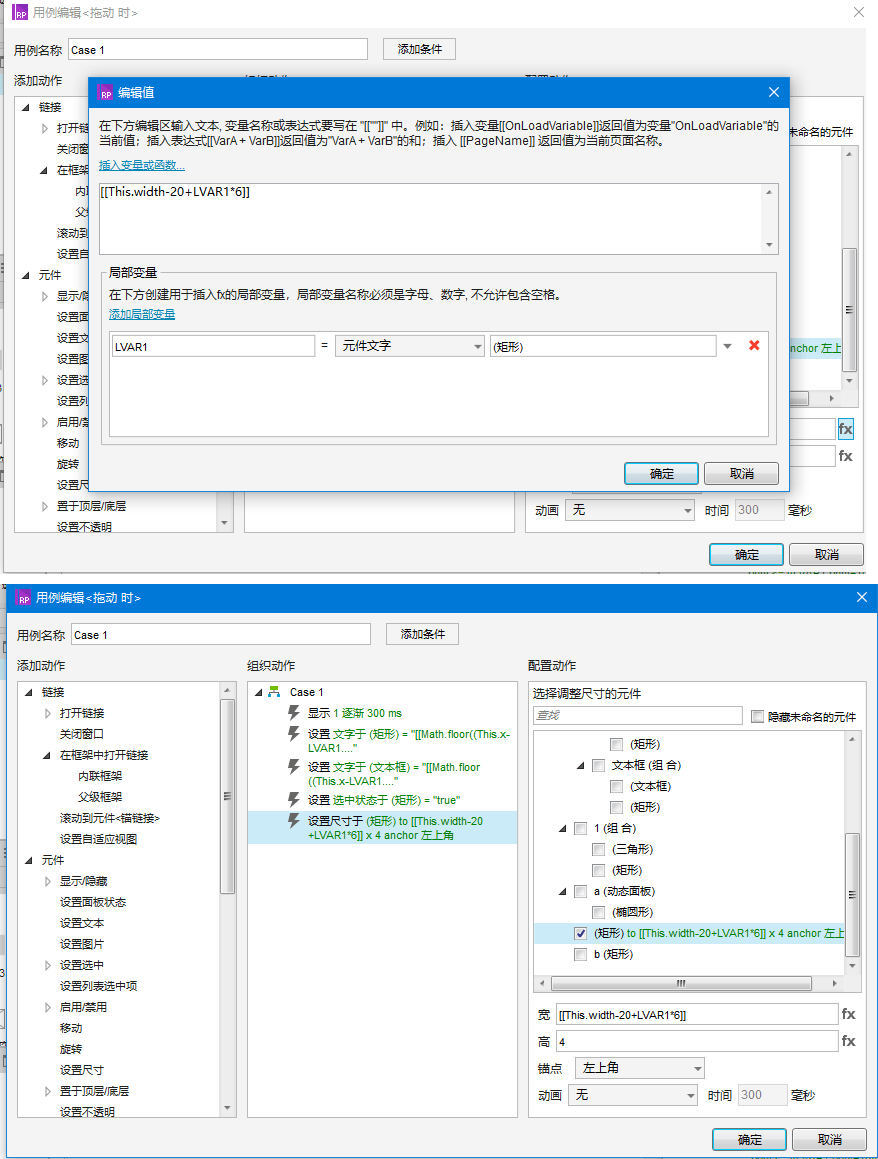
Task: Check the a (动态面板) checkbox
Action: [x=581, y=891]
